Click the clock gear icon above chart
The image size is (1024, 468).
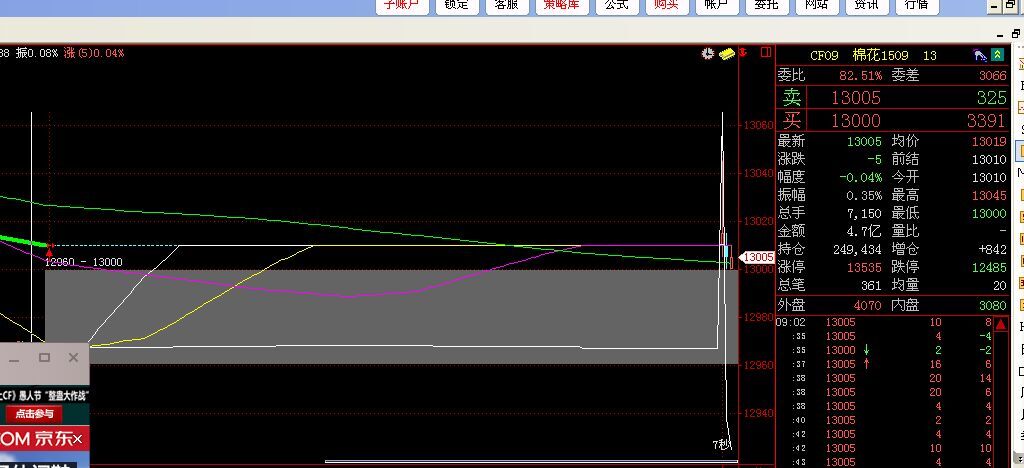point(708,53)
